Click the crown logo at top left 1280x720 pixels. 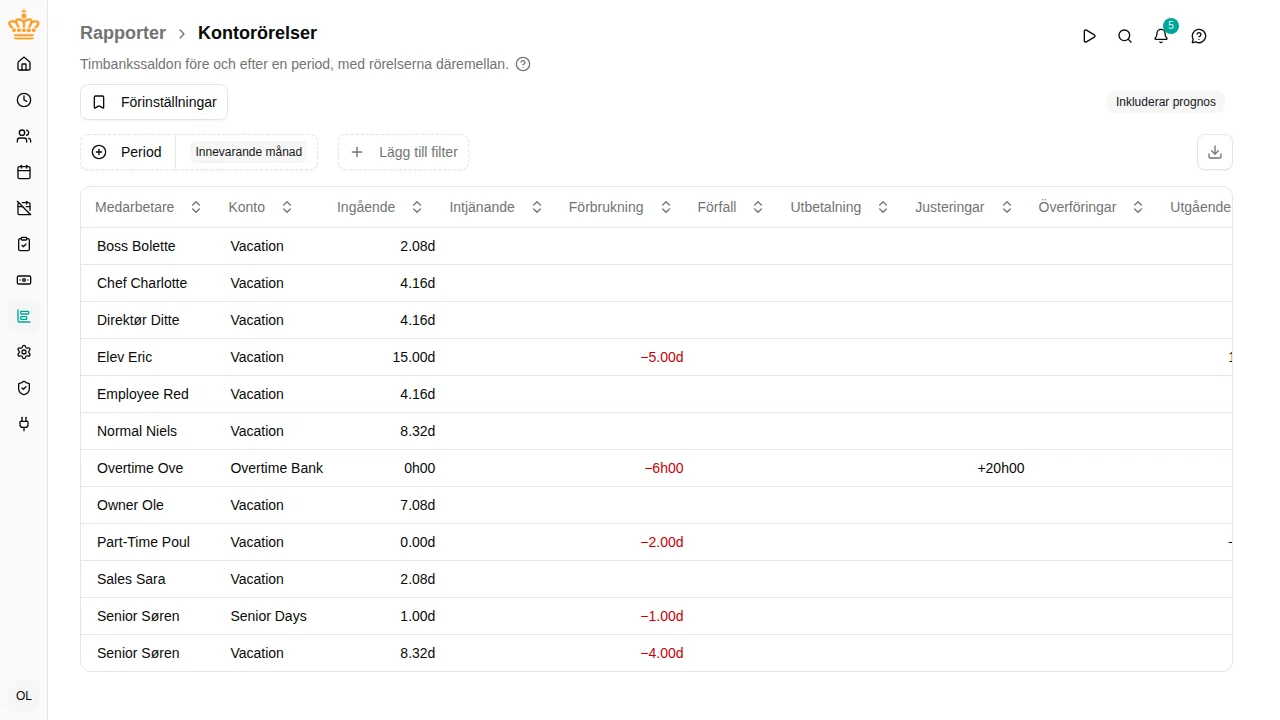[x=24, y=26]
